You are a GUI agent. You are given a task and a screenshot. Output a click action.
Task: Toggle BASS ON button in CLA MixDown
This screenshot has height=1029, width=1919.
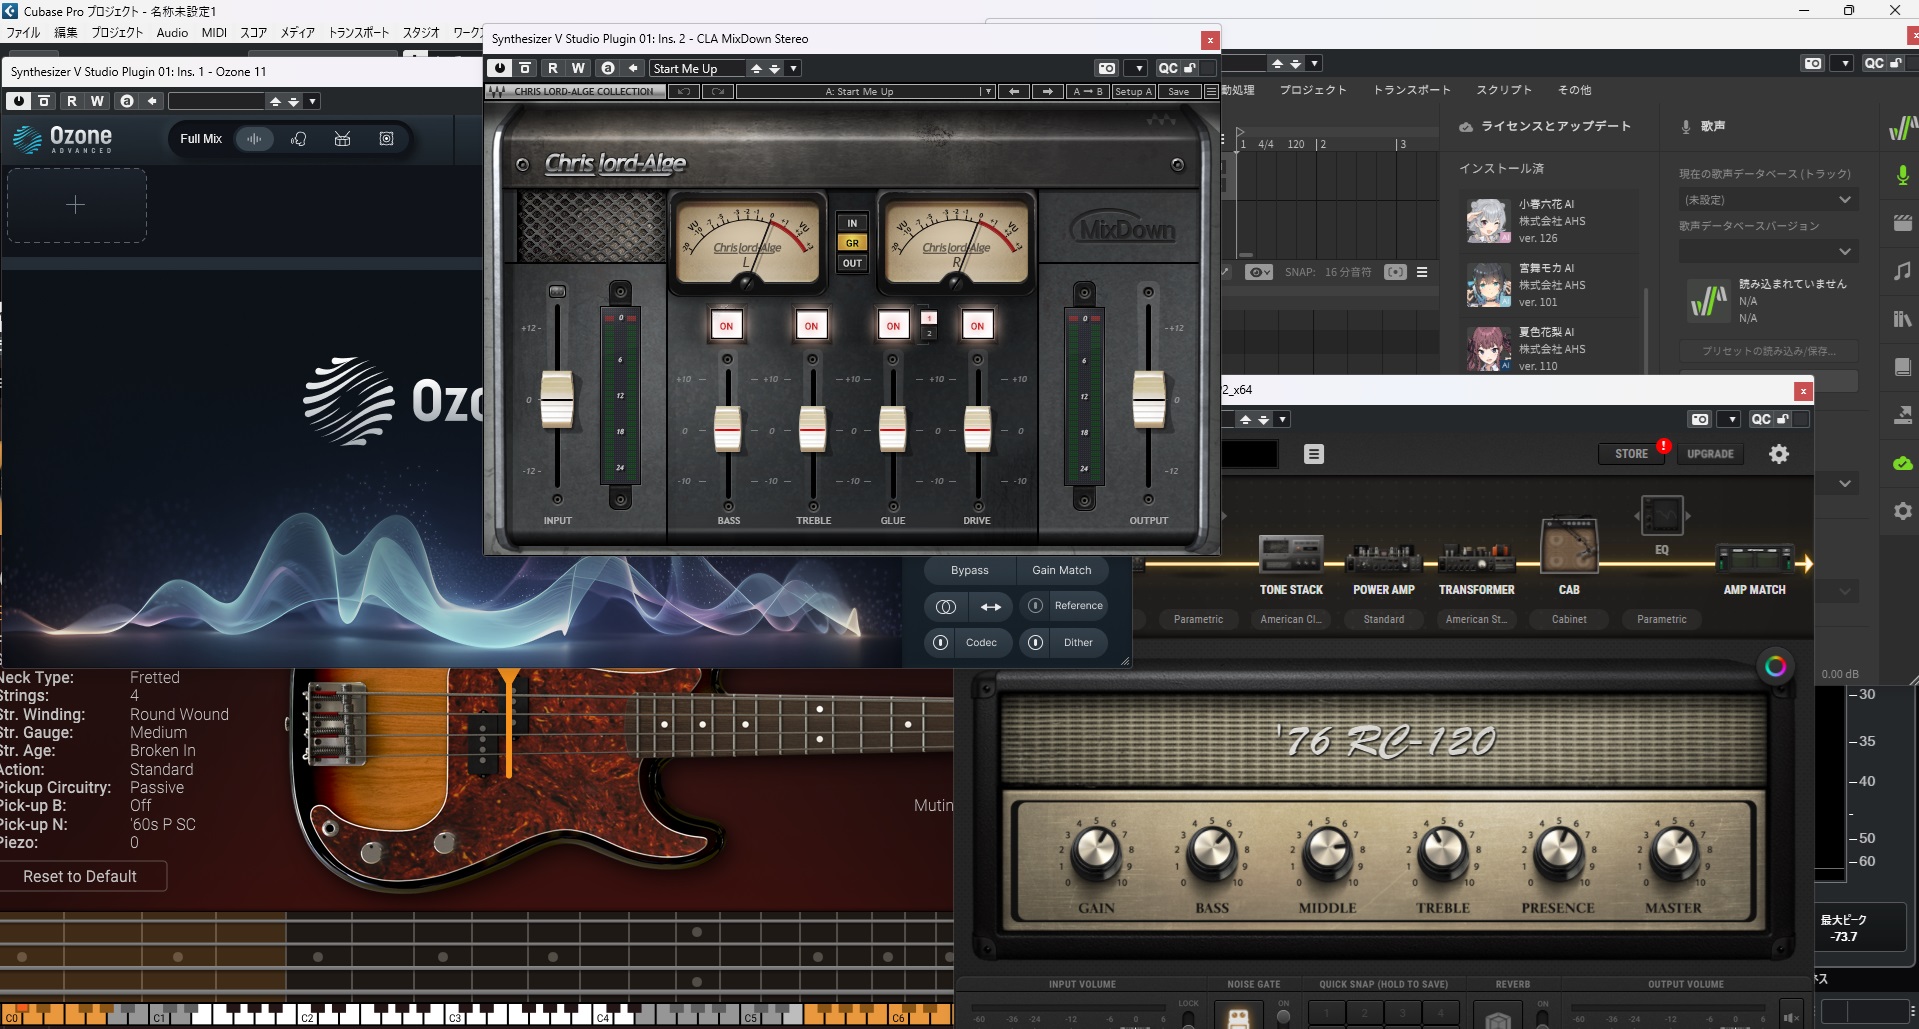(x=727, y=326)
